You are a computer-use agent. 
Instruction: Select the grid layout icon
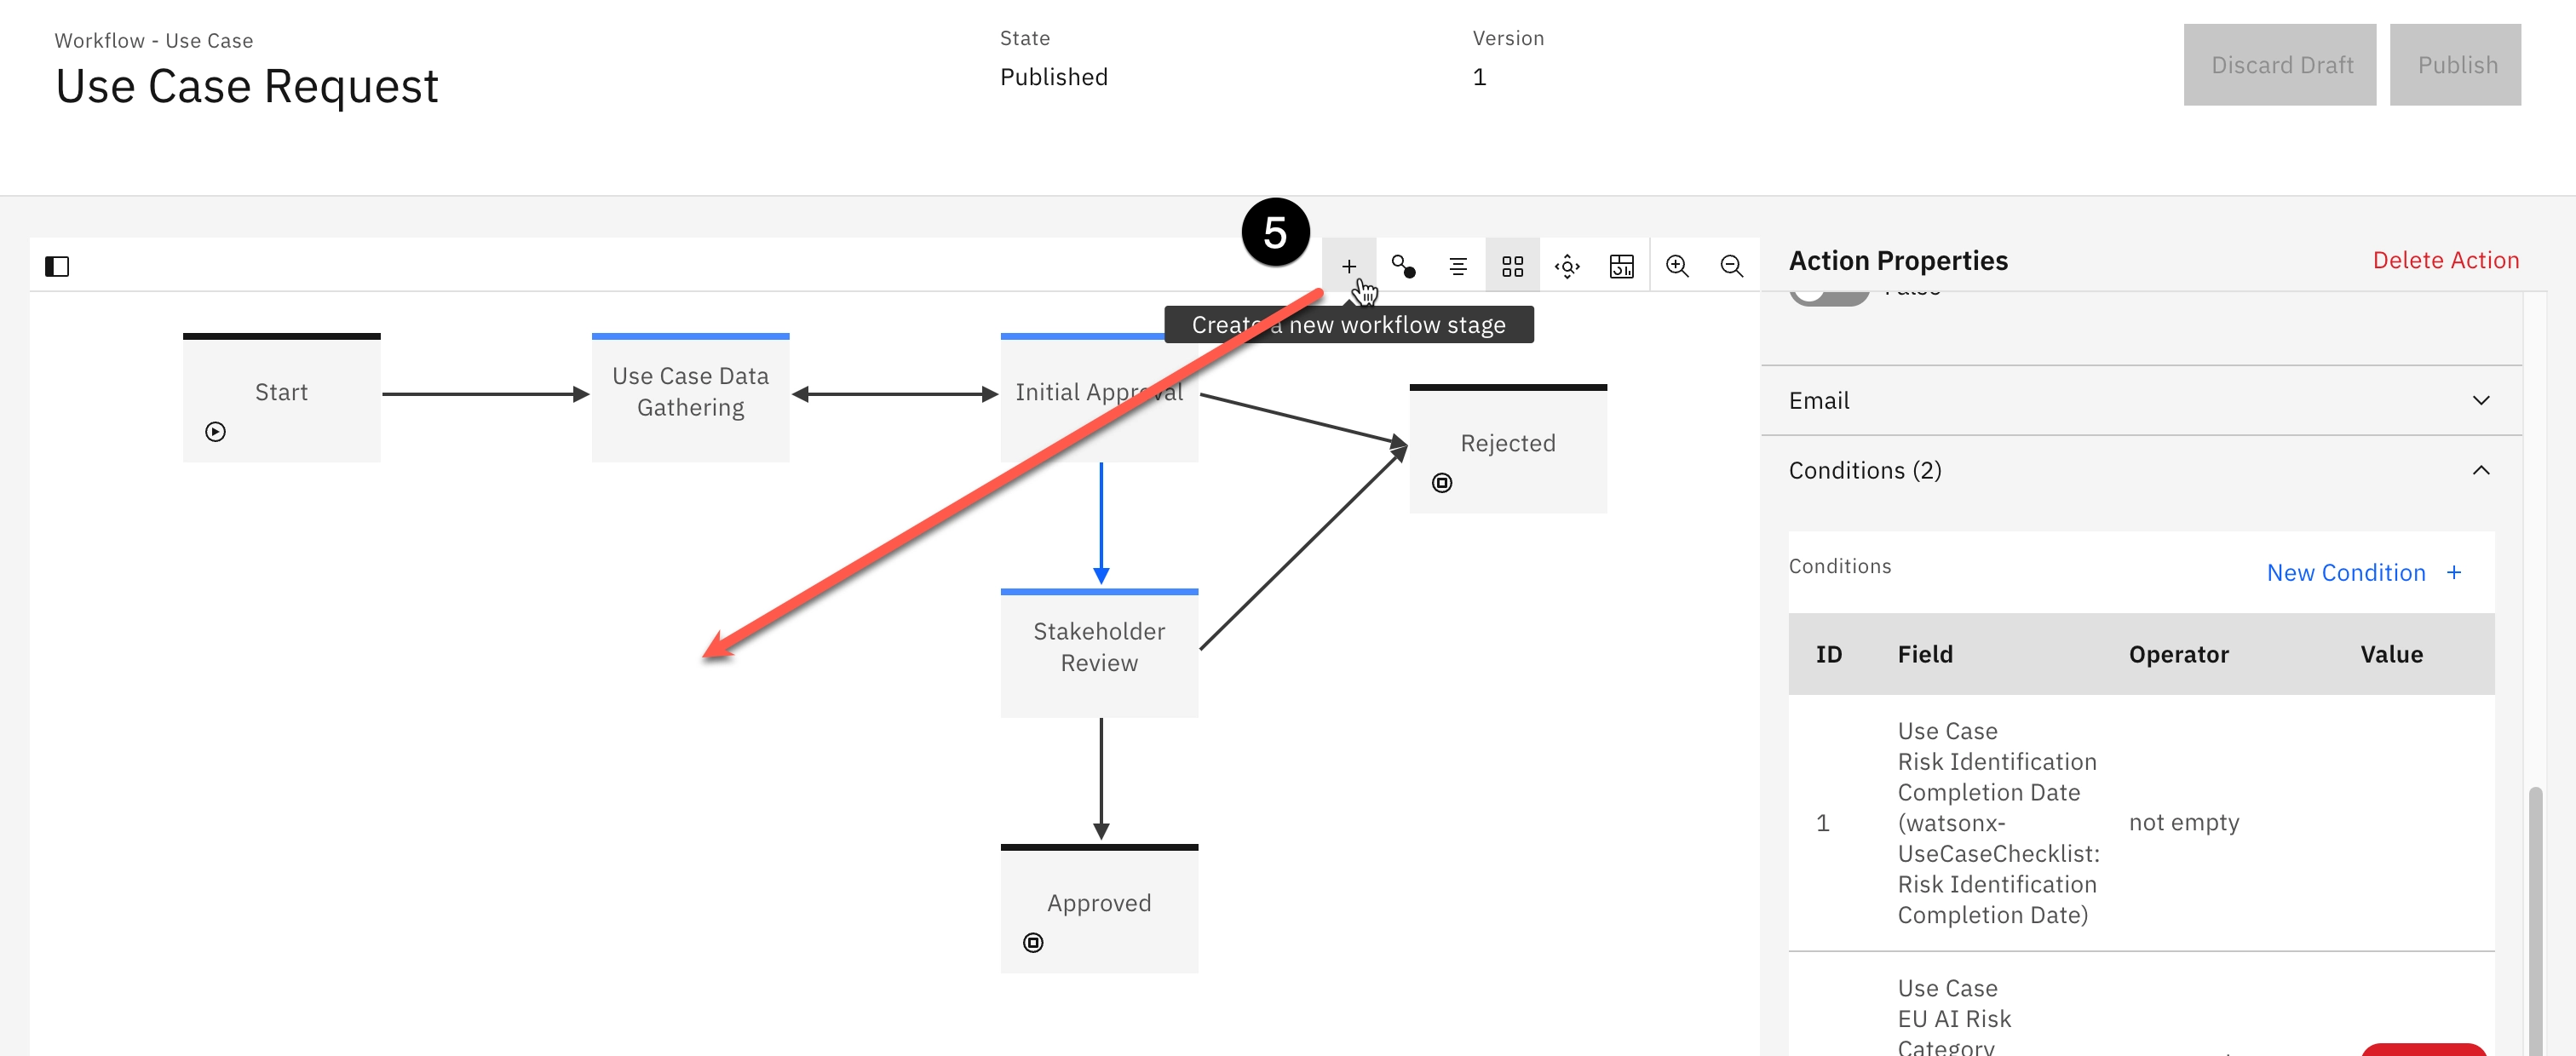pos(1512,266)
